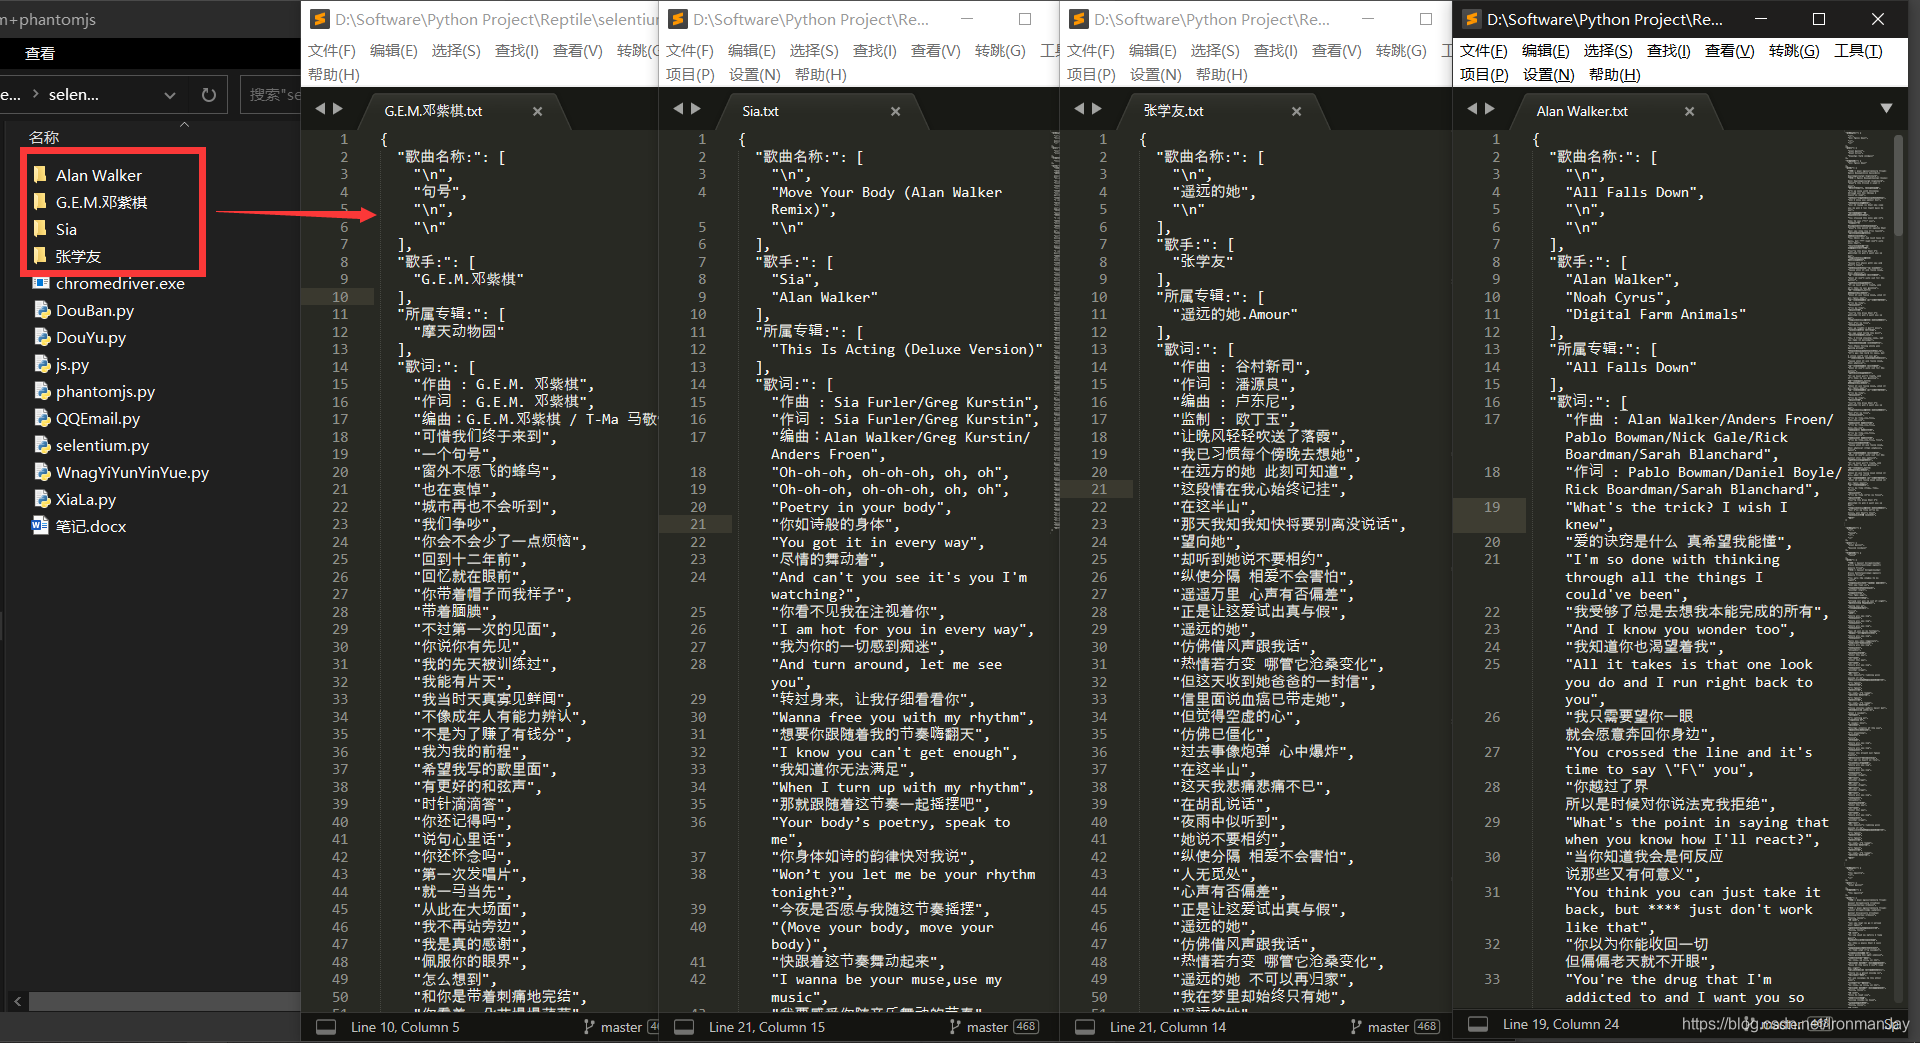Click the refresh icon in file explorer address bar

click(209, 95)
